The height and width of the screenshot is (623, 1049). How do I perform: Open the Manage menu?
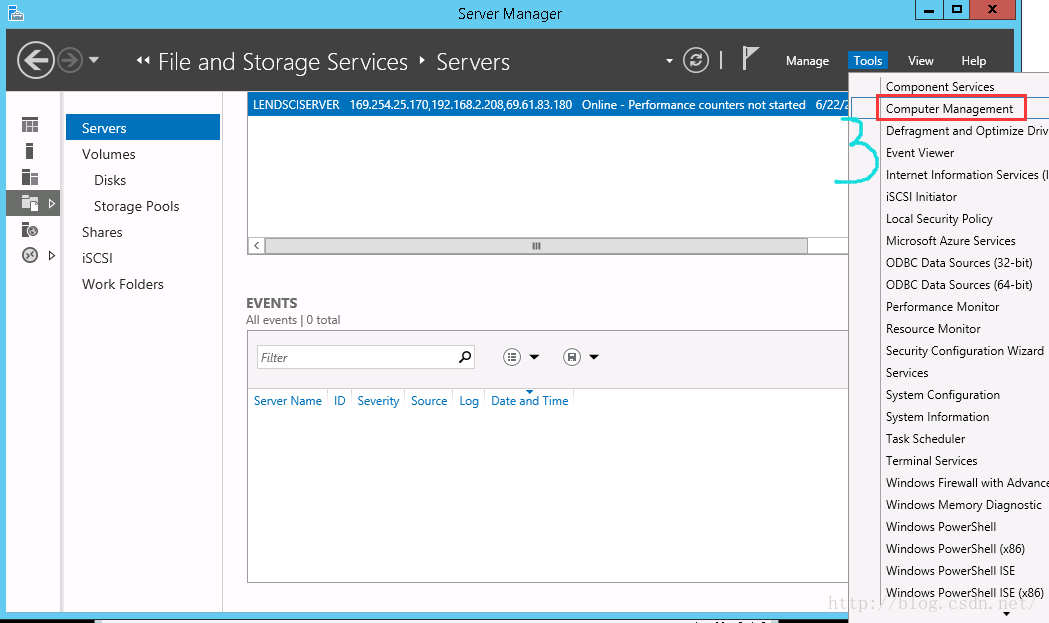pos(807,61)
